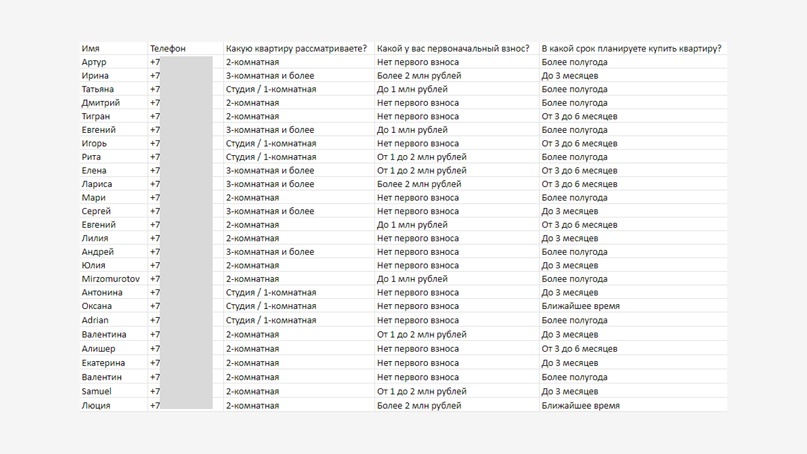Select the name cell "Samuel"
The width and height of the screenshot is (807, 454).
click(97, 391)
